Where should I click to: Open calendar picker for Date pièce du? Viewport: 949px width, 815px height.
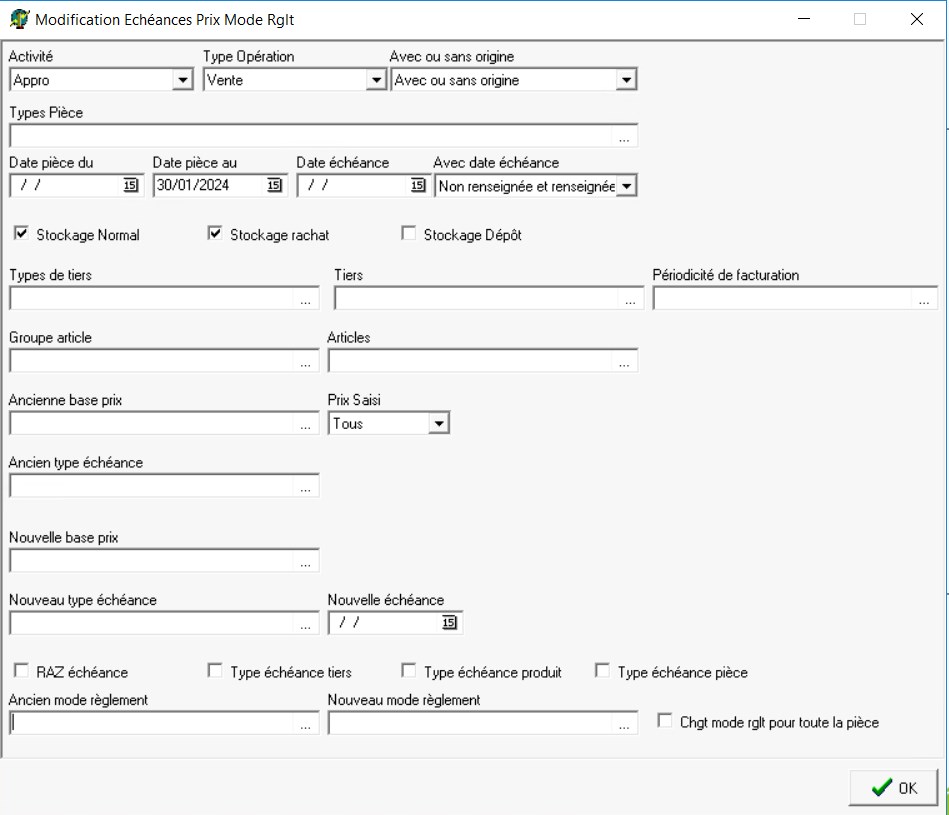point(131,185)
